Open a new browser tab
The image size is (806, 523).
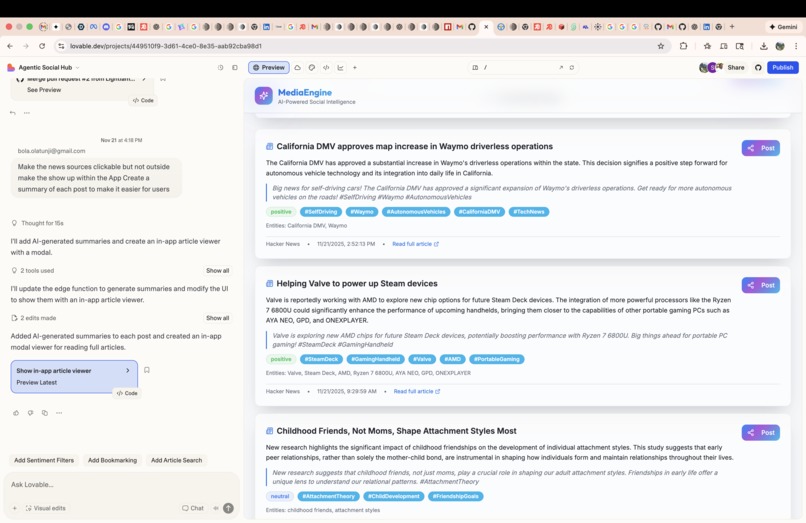pyautogui.click(x=732, y=27)
